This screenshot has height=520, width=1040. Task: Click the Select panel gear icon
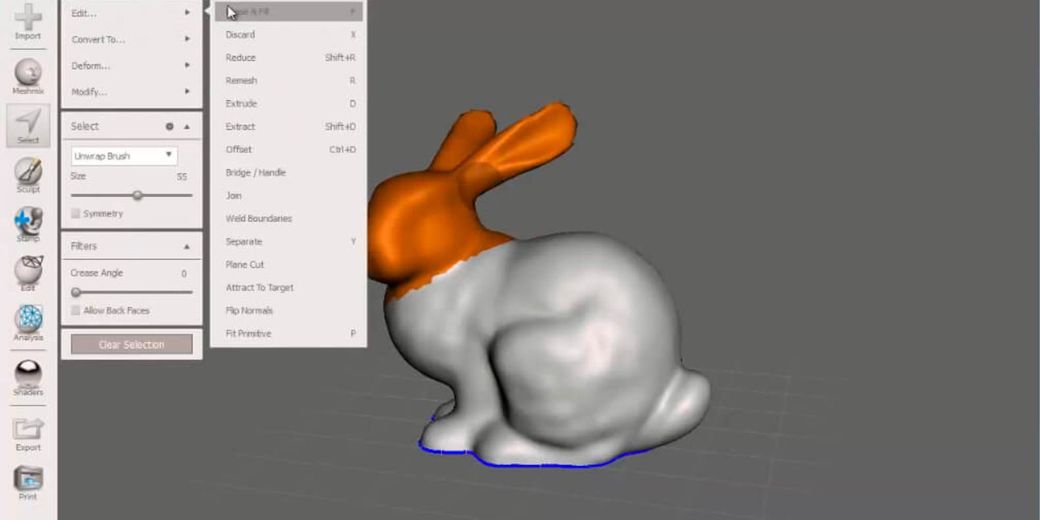169,127
